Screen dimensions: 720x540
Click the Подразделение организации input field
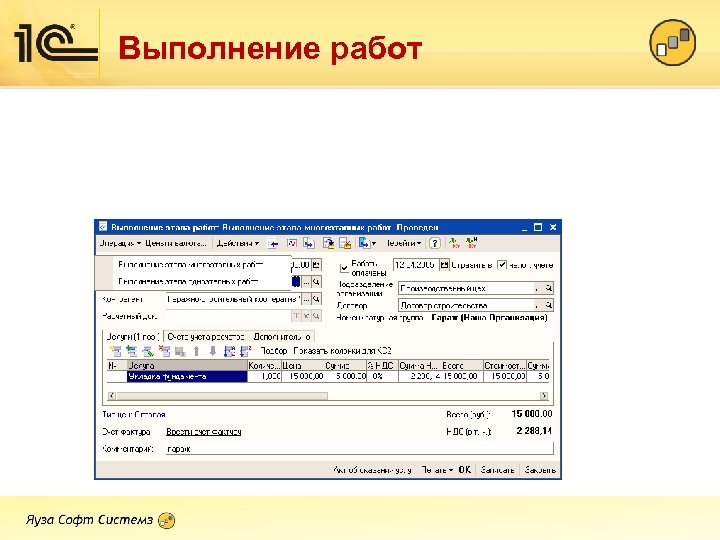(x=466, y=288)
